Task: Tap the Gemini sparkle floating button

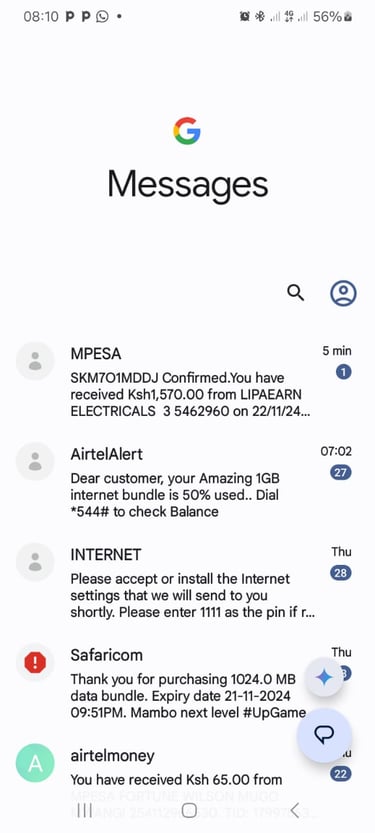Action: tap(324, 677)
